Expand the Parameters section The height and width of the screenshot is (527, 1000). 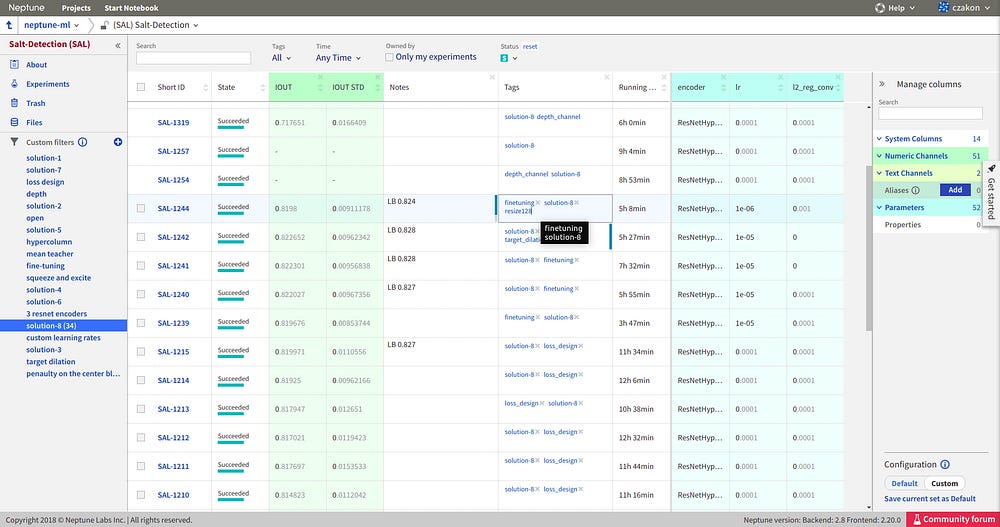(x=930, y=207)
